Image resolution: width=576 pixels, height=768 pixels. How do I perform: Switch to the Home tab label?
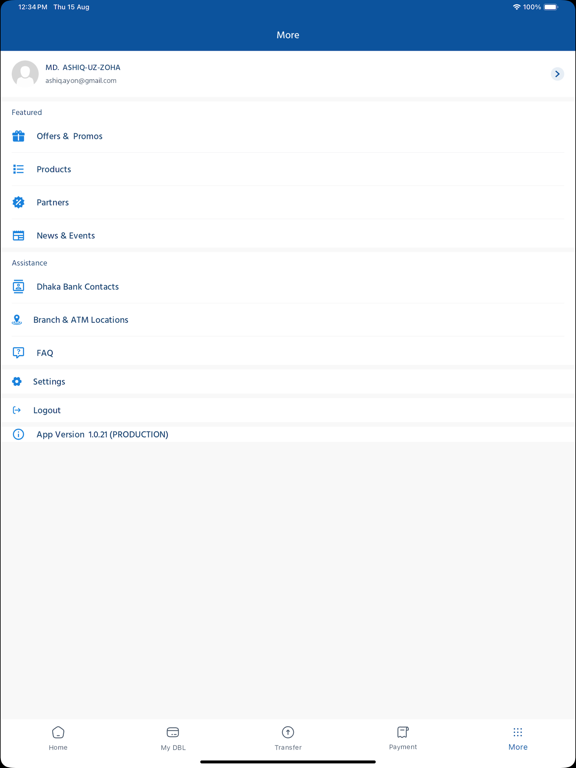(58, 747)
